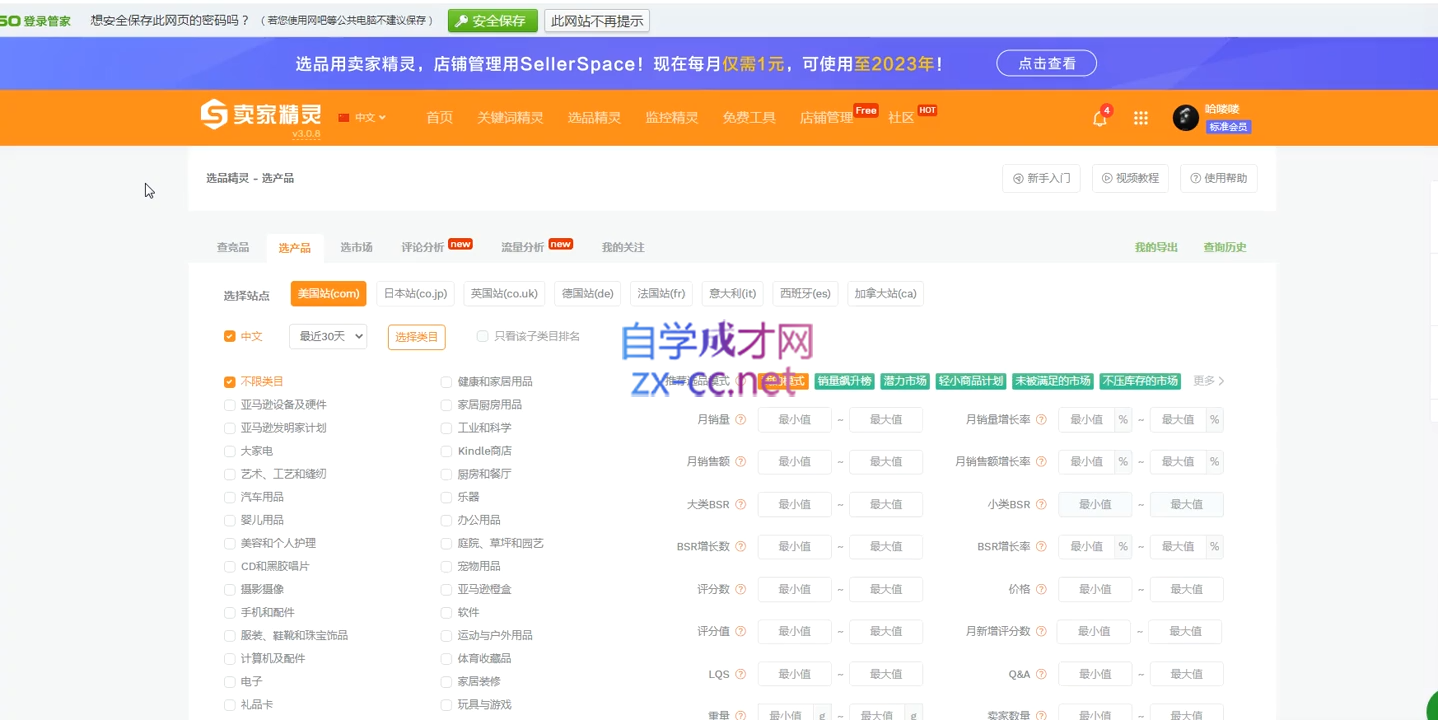Click the SellerSprite logo icon

pyautogui.click(x=214, y=115)
